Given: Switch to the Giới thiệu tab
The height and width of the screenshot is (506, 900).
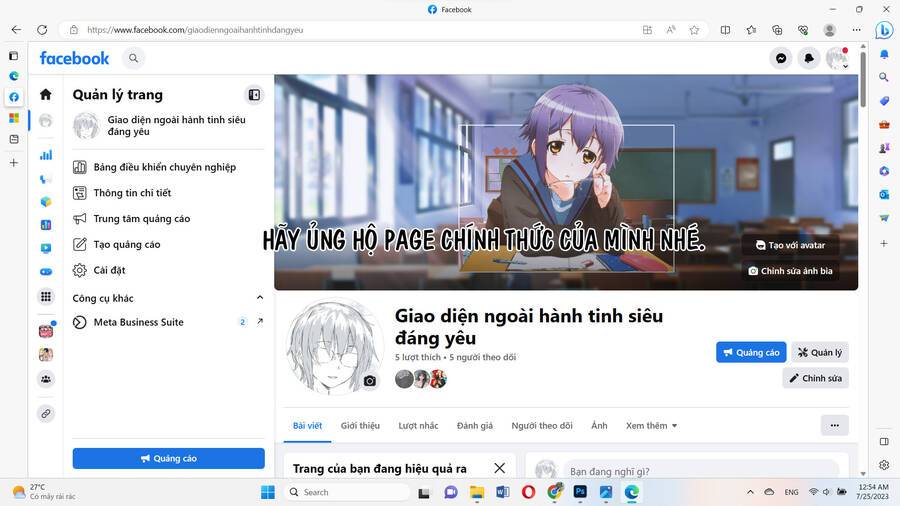Looking at the screenshot, I should pyautogui.click(x=360, y=425).
